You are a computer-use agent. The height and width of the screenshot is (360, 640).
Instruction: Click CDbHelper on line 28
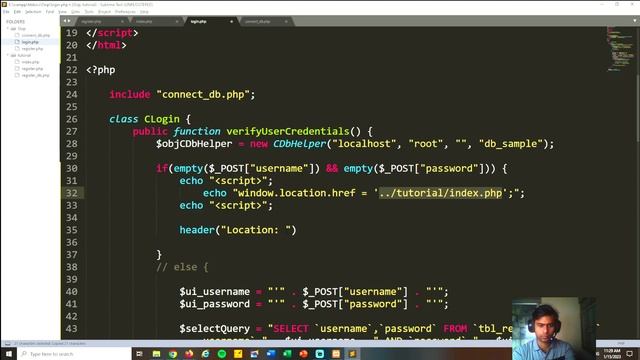point(300,144)
